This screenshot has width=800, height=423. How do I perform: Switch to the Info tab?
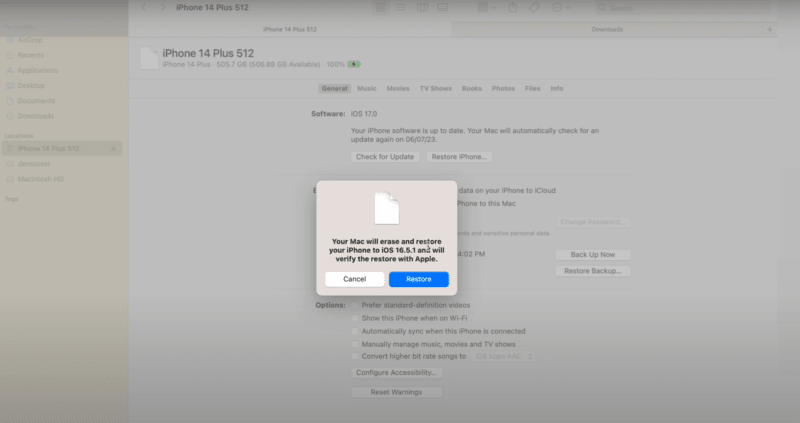pos(557,88)
